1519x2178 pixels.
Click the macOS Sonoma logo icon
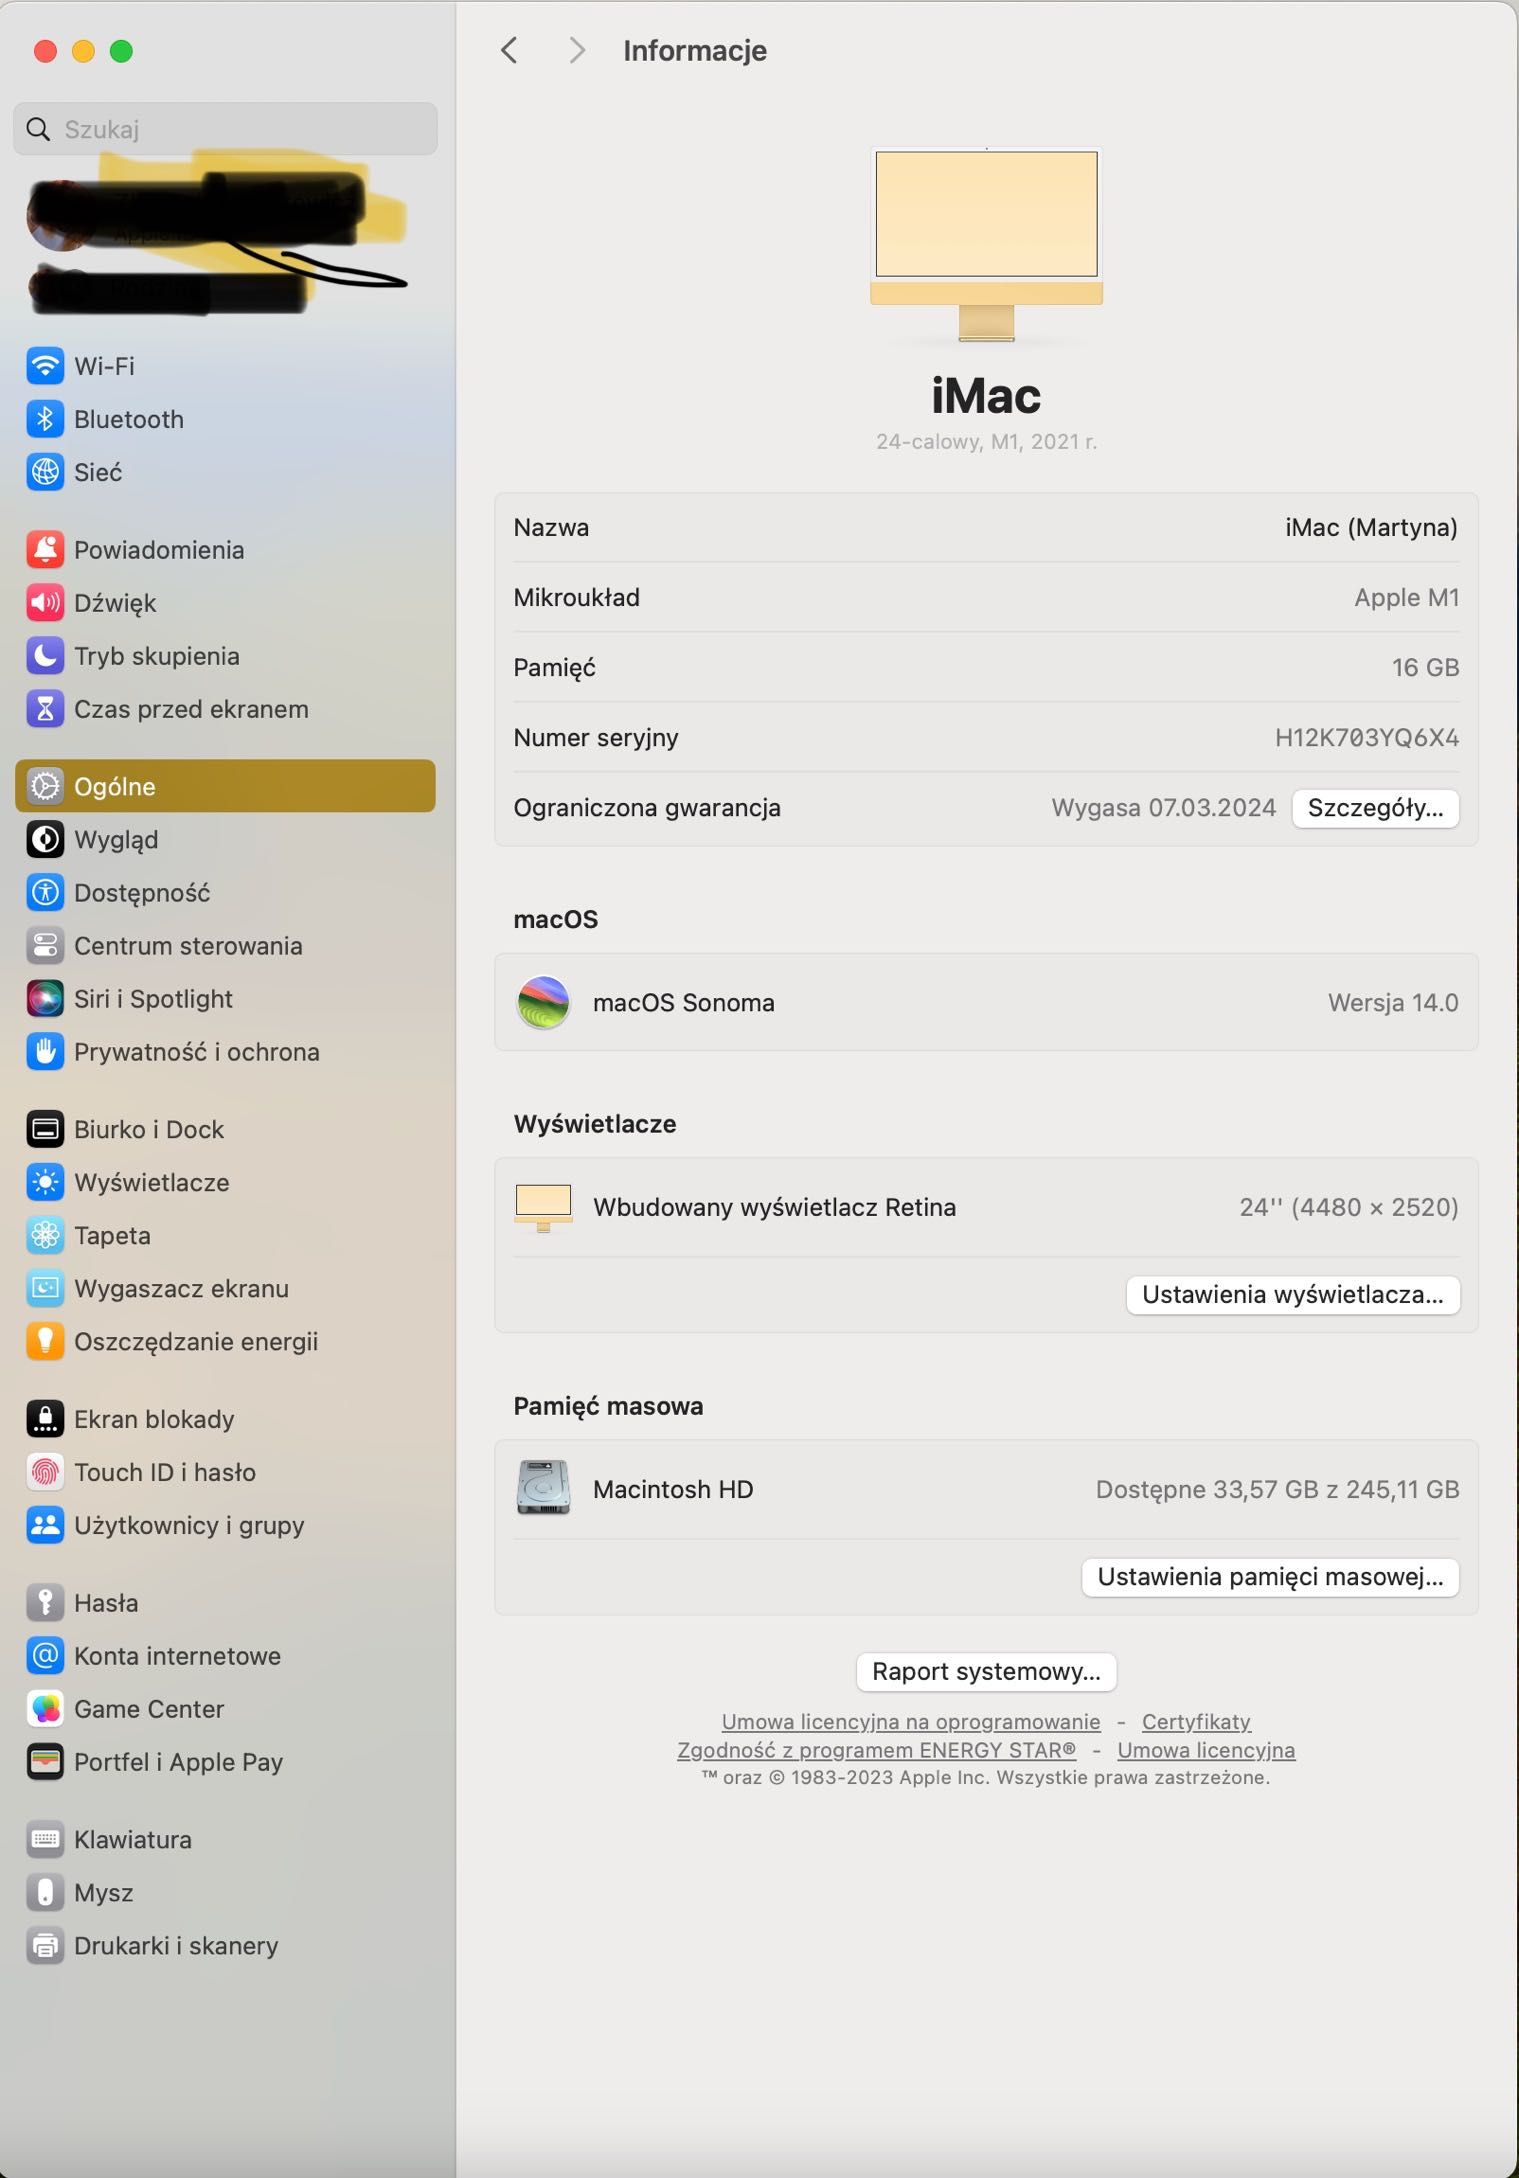click(x=543, y=1002)
